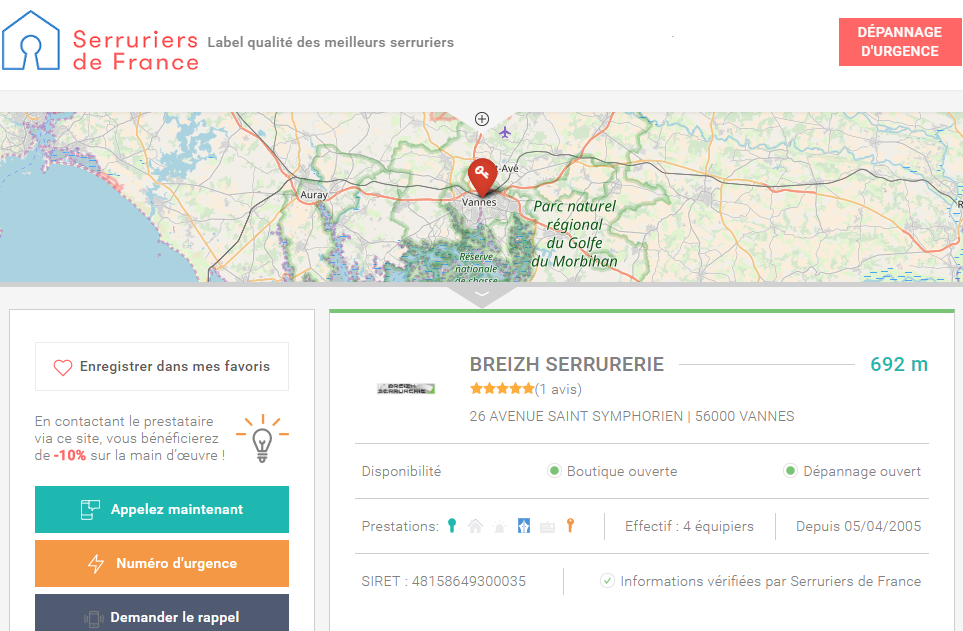The width and height of the screenshot is (963, 631).
Task: Click the Boutique ouverte green status indicator
Action: (x=554, y=471)
